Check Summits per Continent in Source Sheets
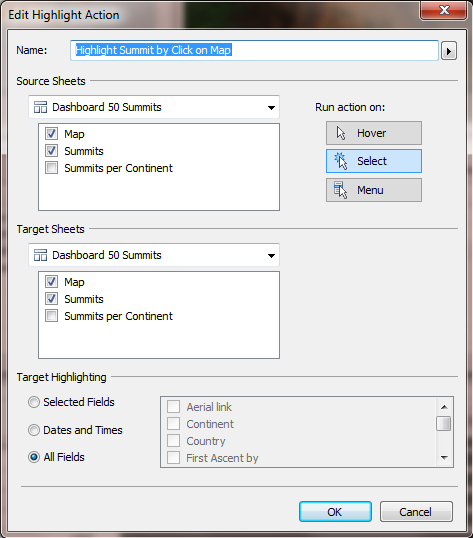 (51, 168)
